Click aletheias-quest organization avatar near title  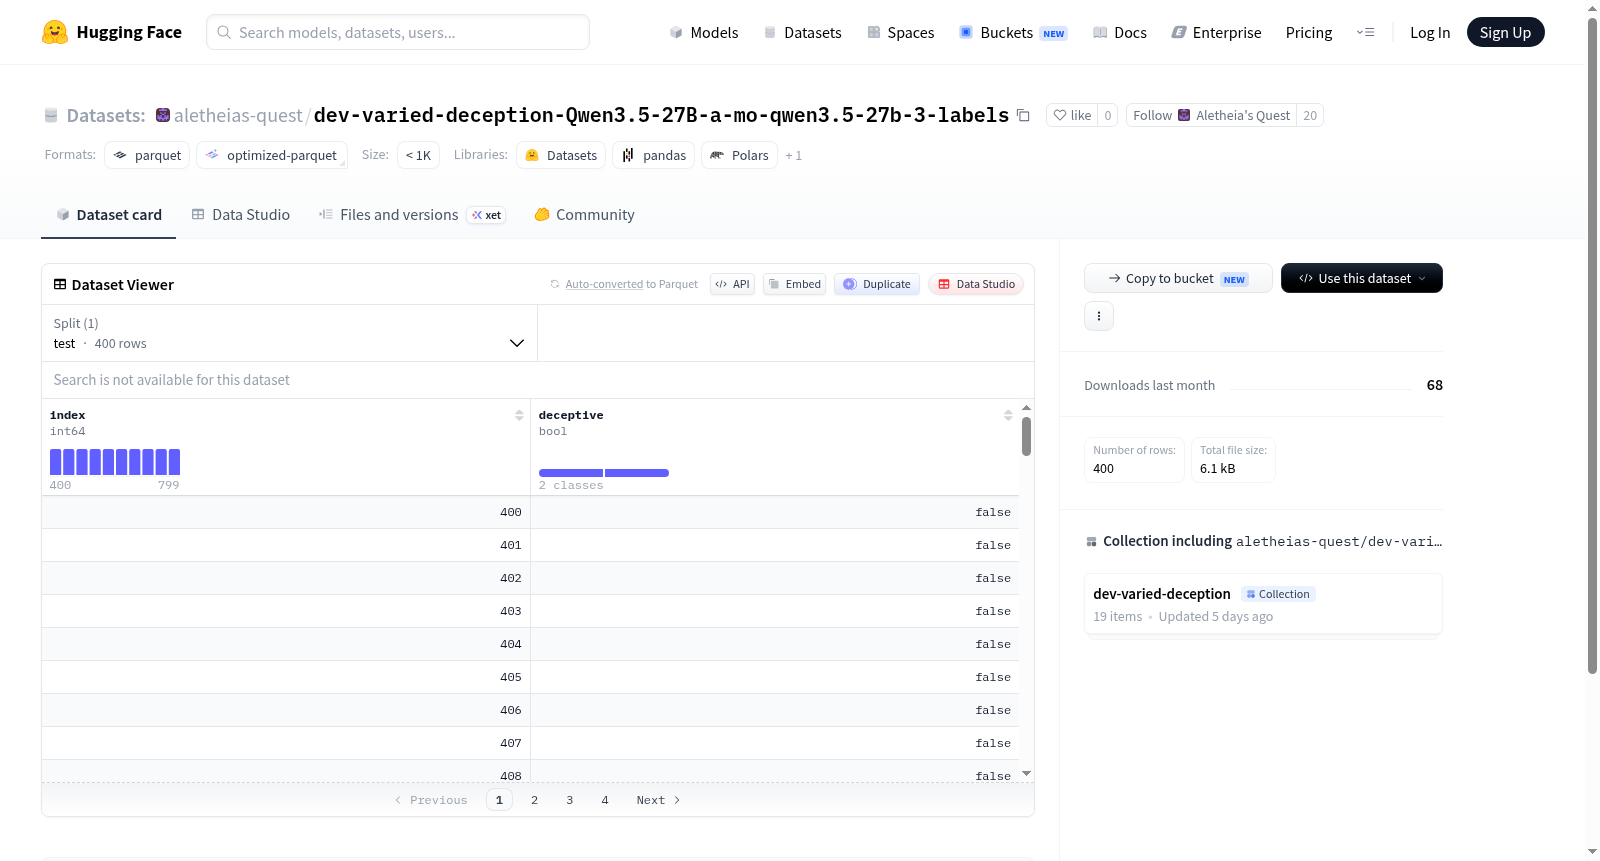click(163, 115)
